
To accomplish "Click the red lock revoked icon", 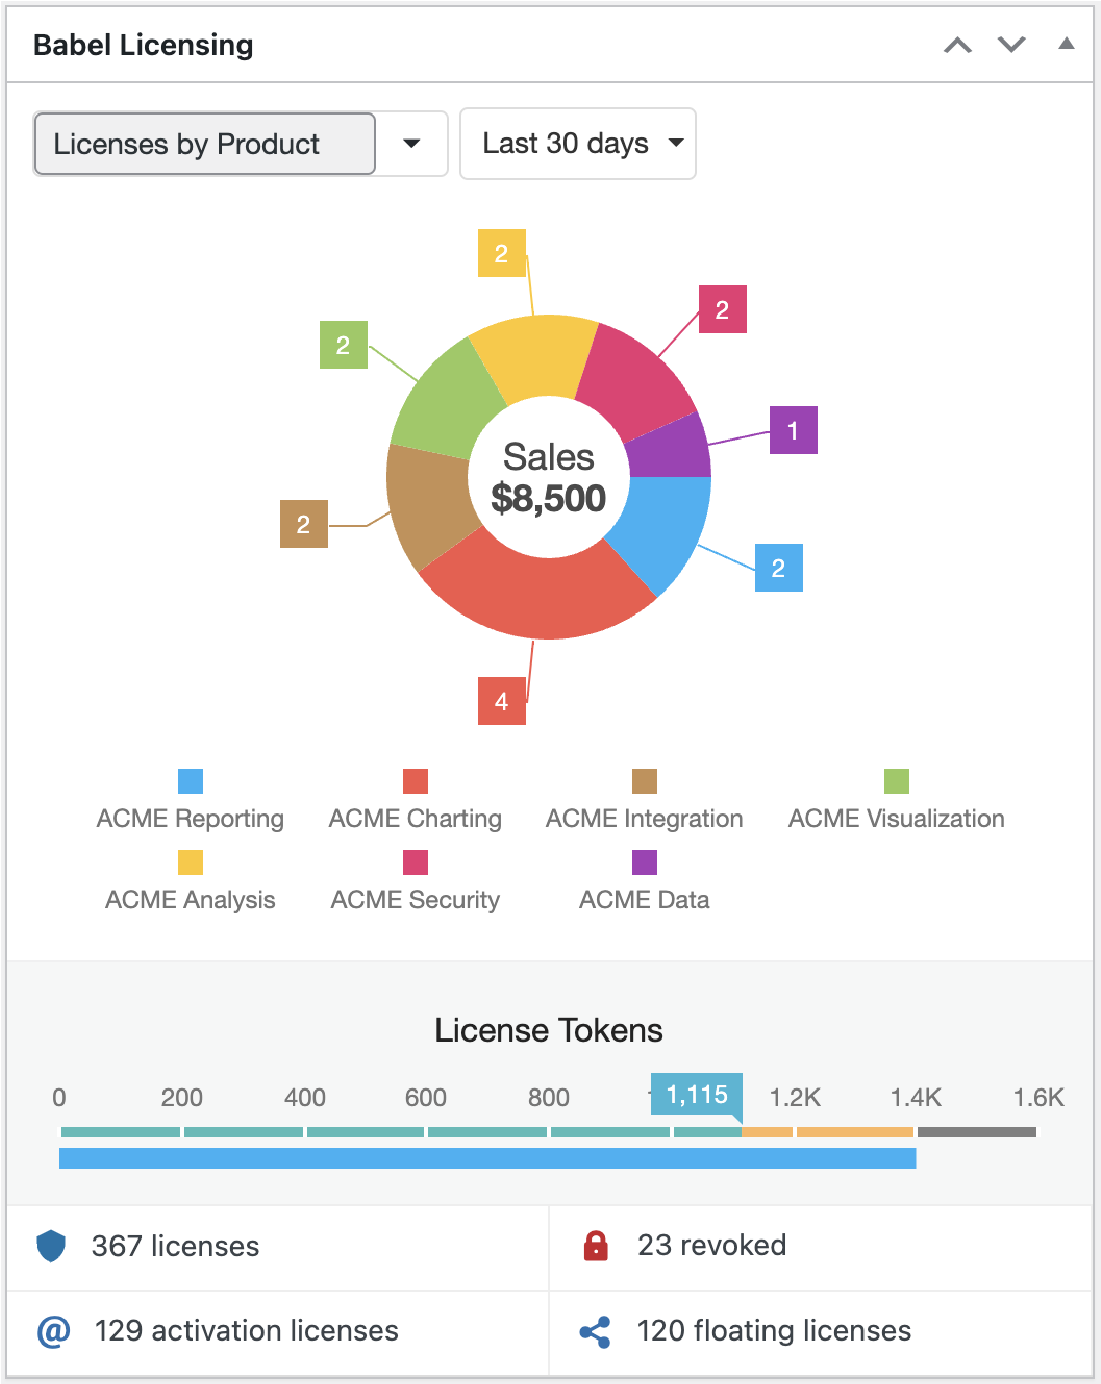I will pos(596,1245).
